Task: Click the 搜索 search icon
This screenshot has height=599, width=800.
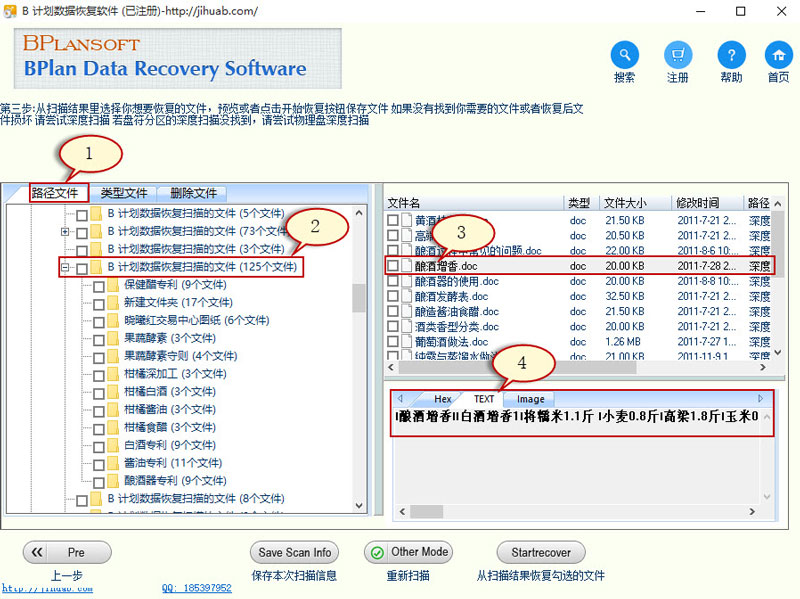Action: (x=624, y=56)
